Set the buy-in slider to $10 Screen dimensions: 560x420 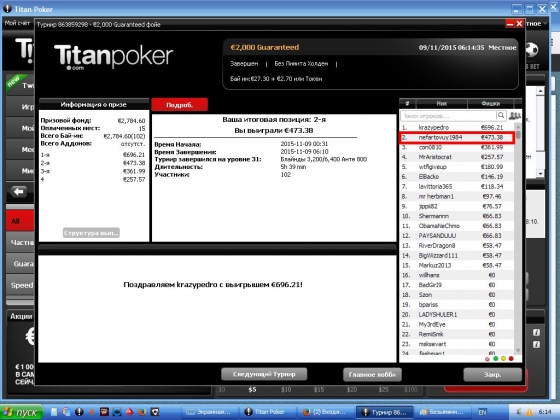pyautogui.click(x=286, y=390)
